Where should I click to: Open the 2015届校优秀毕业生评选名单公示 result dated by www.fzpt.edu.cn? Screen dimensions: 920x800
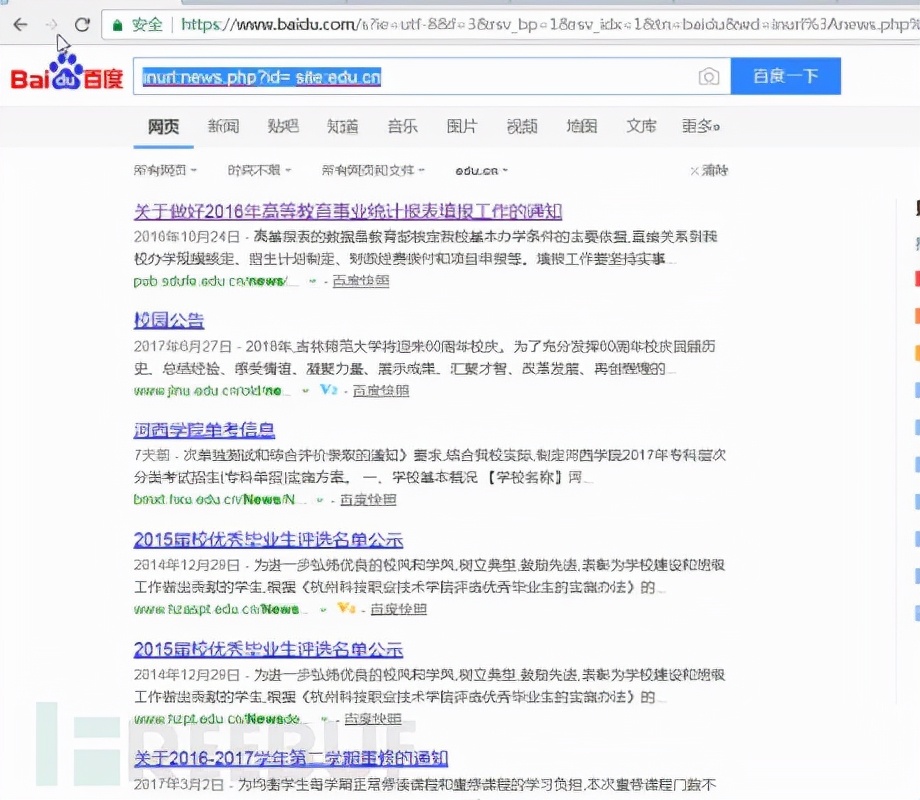point(268,649)
